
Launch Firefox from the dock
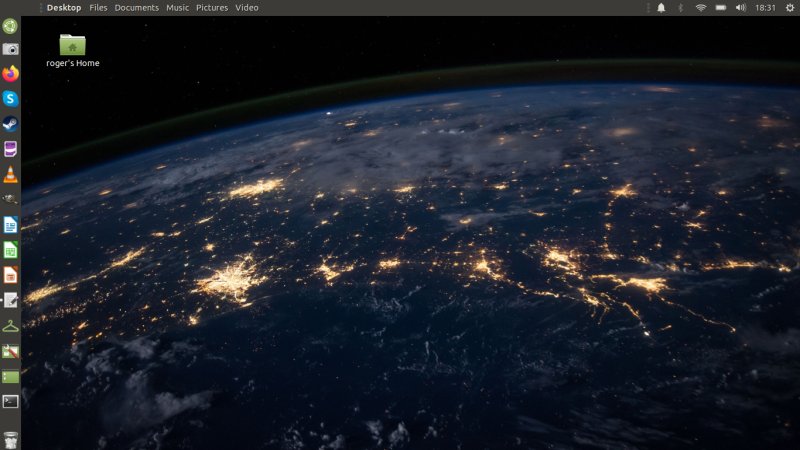pos(10,74)
